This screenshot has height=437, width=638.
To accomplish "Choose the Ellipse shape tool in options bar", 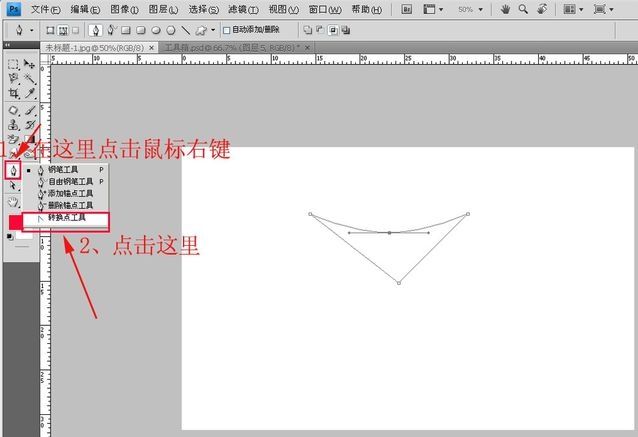I will pyautogui.click(x=156, y=30).
